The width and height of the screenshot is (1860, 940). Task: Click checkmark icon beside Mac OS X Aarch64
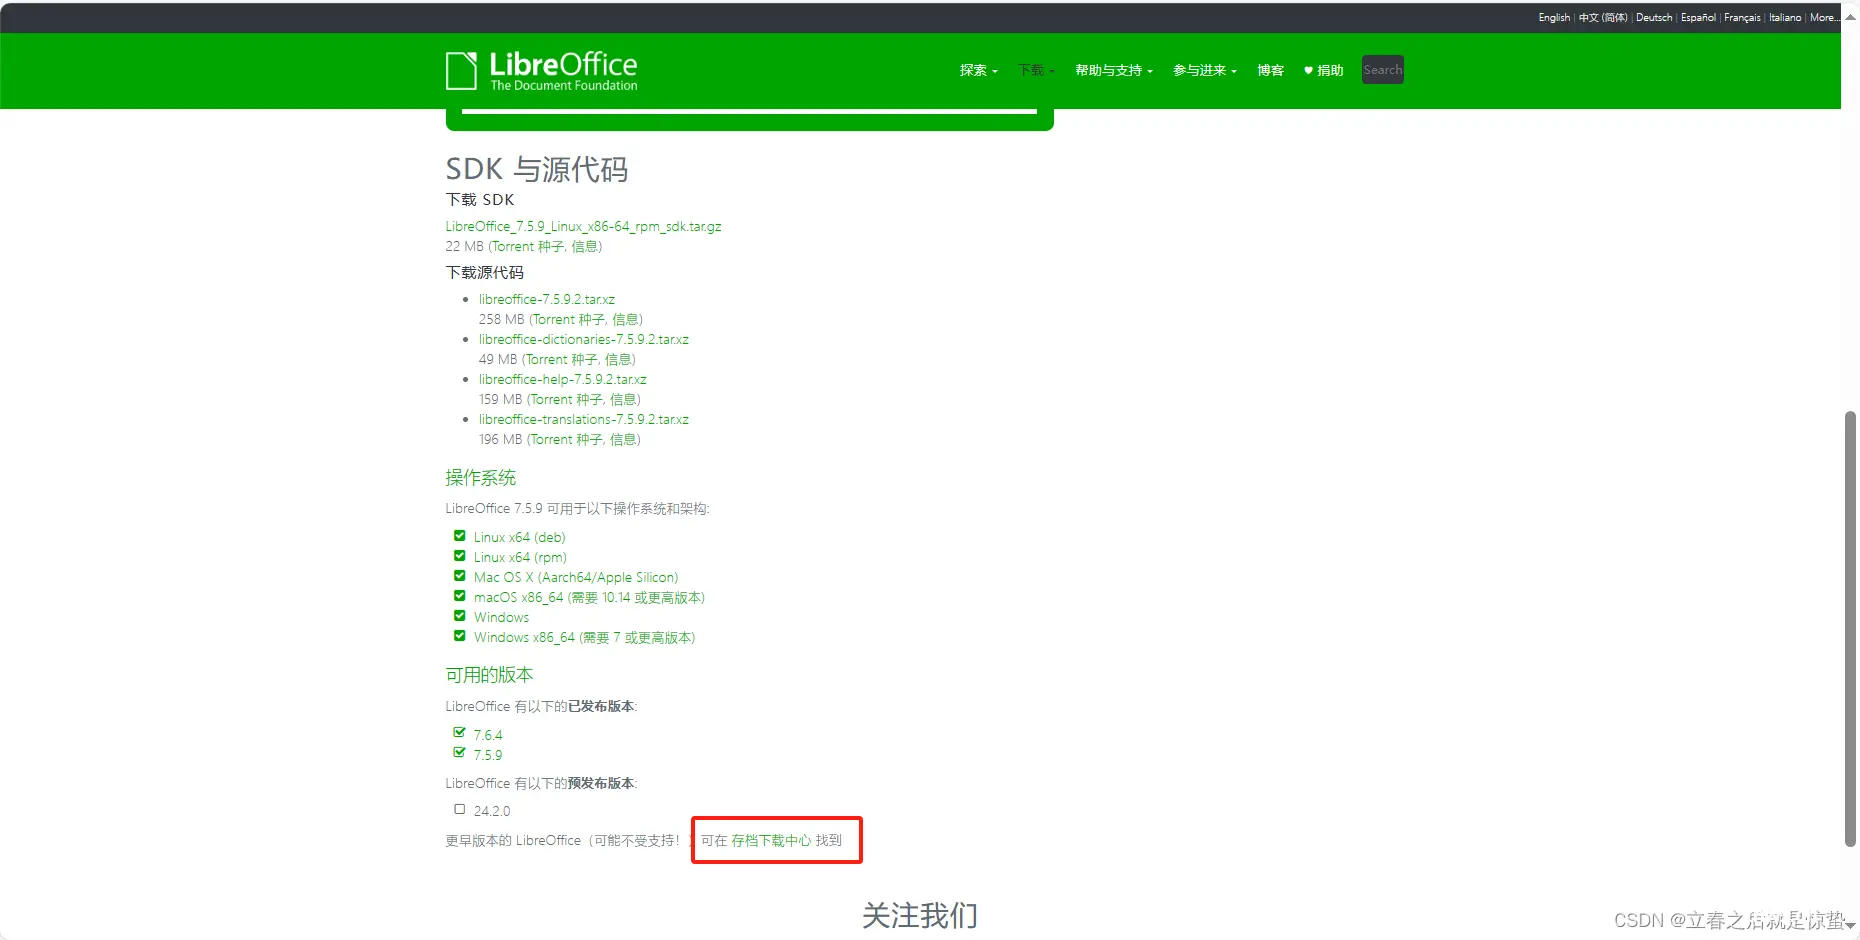coord(460,576)
